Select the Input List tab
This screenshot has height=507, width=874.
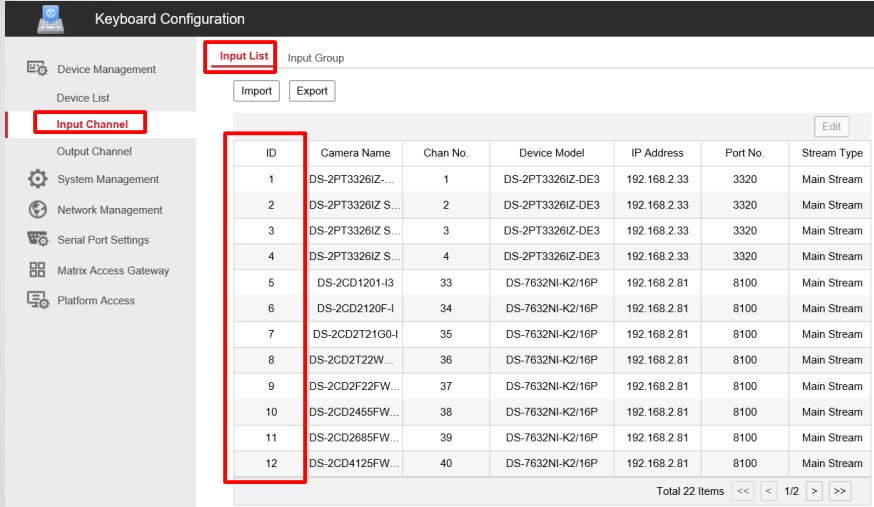[x=244, y=57]
